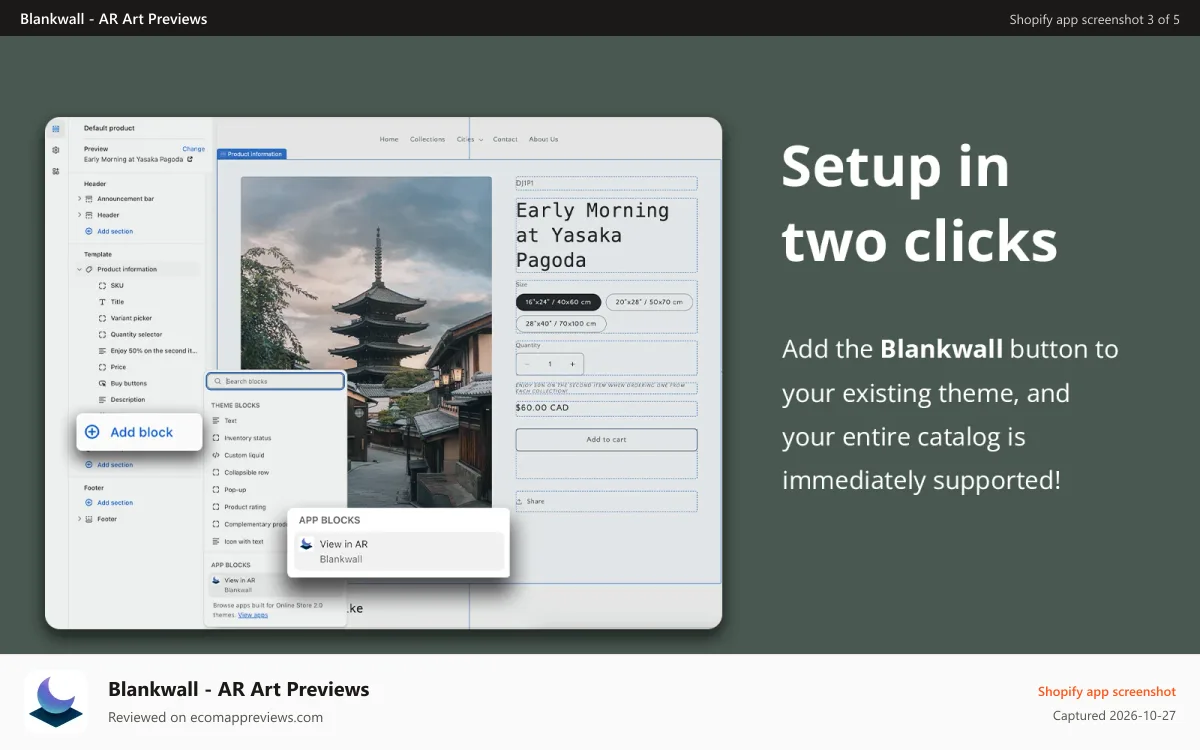Click Add section under Header group
Screen dimensions: 1200x750
(x=115, y=231)
